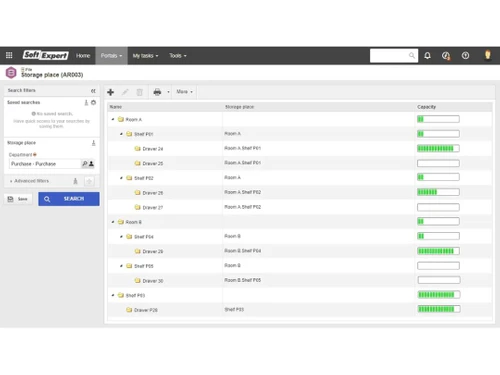Go to the Home menu item

coord(83,56)
